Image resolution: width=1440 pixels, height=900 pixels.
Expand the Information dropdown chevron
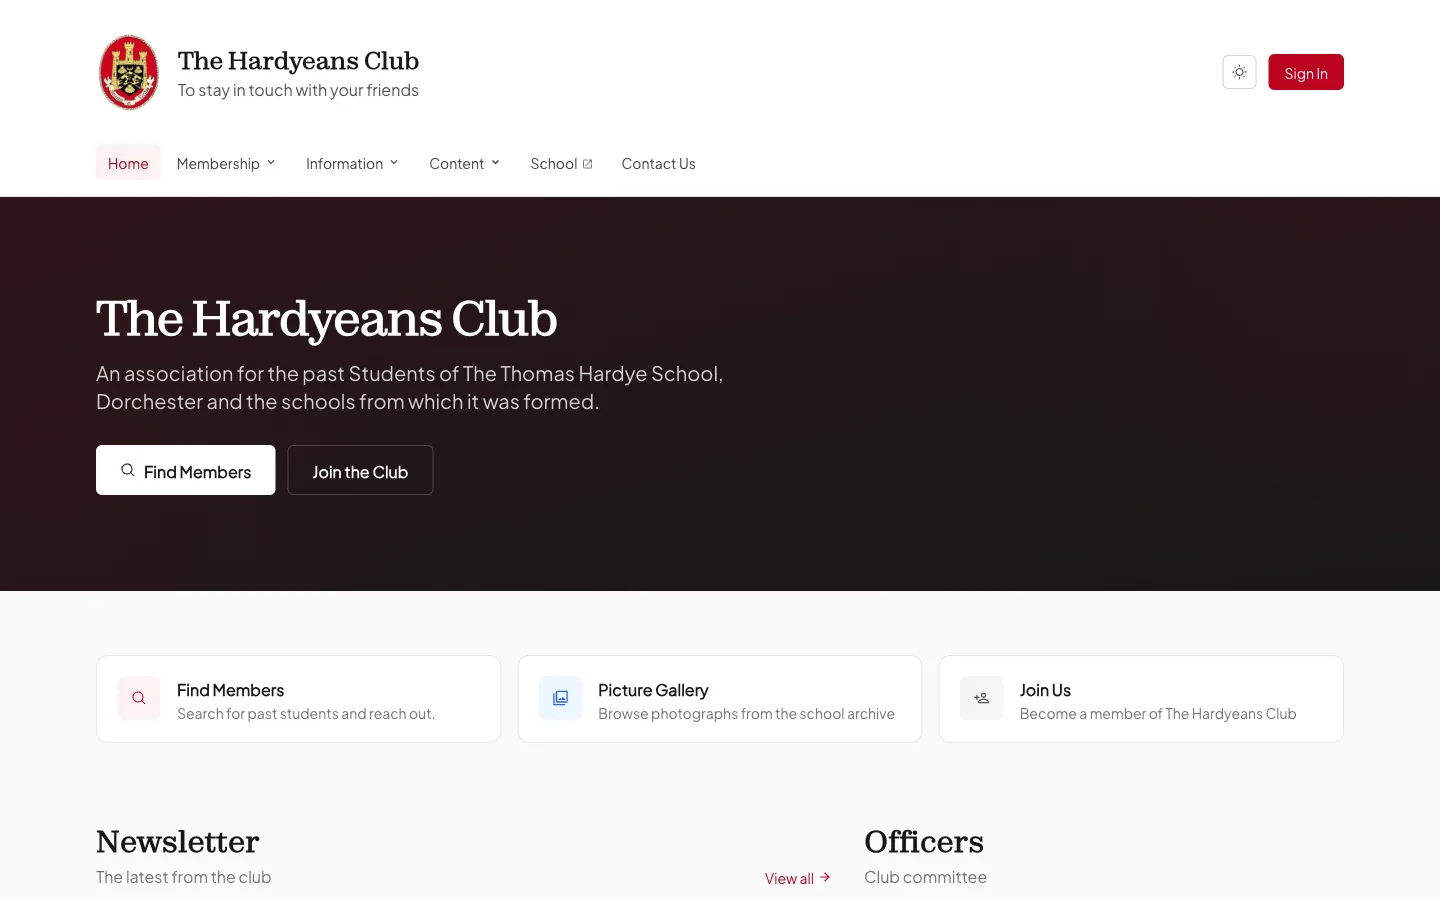click(x=394, y=163)
